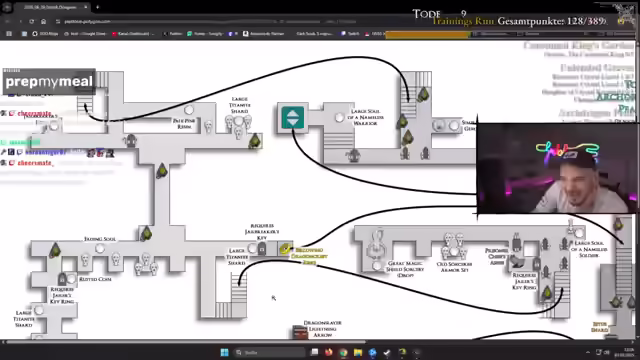Screen dimensions: 640x360
Task: Open the Windows Start menu
Action: coord(224,352)
